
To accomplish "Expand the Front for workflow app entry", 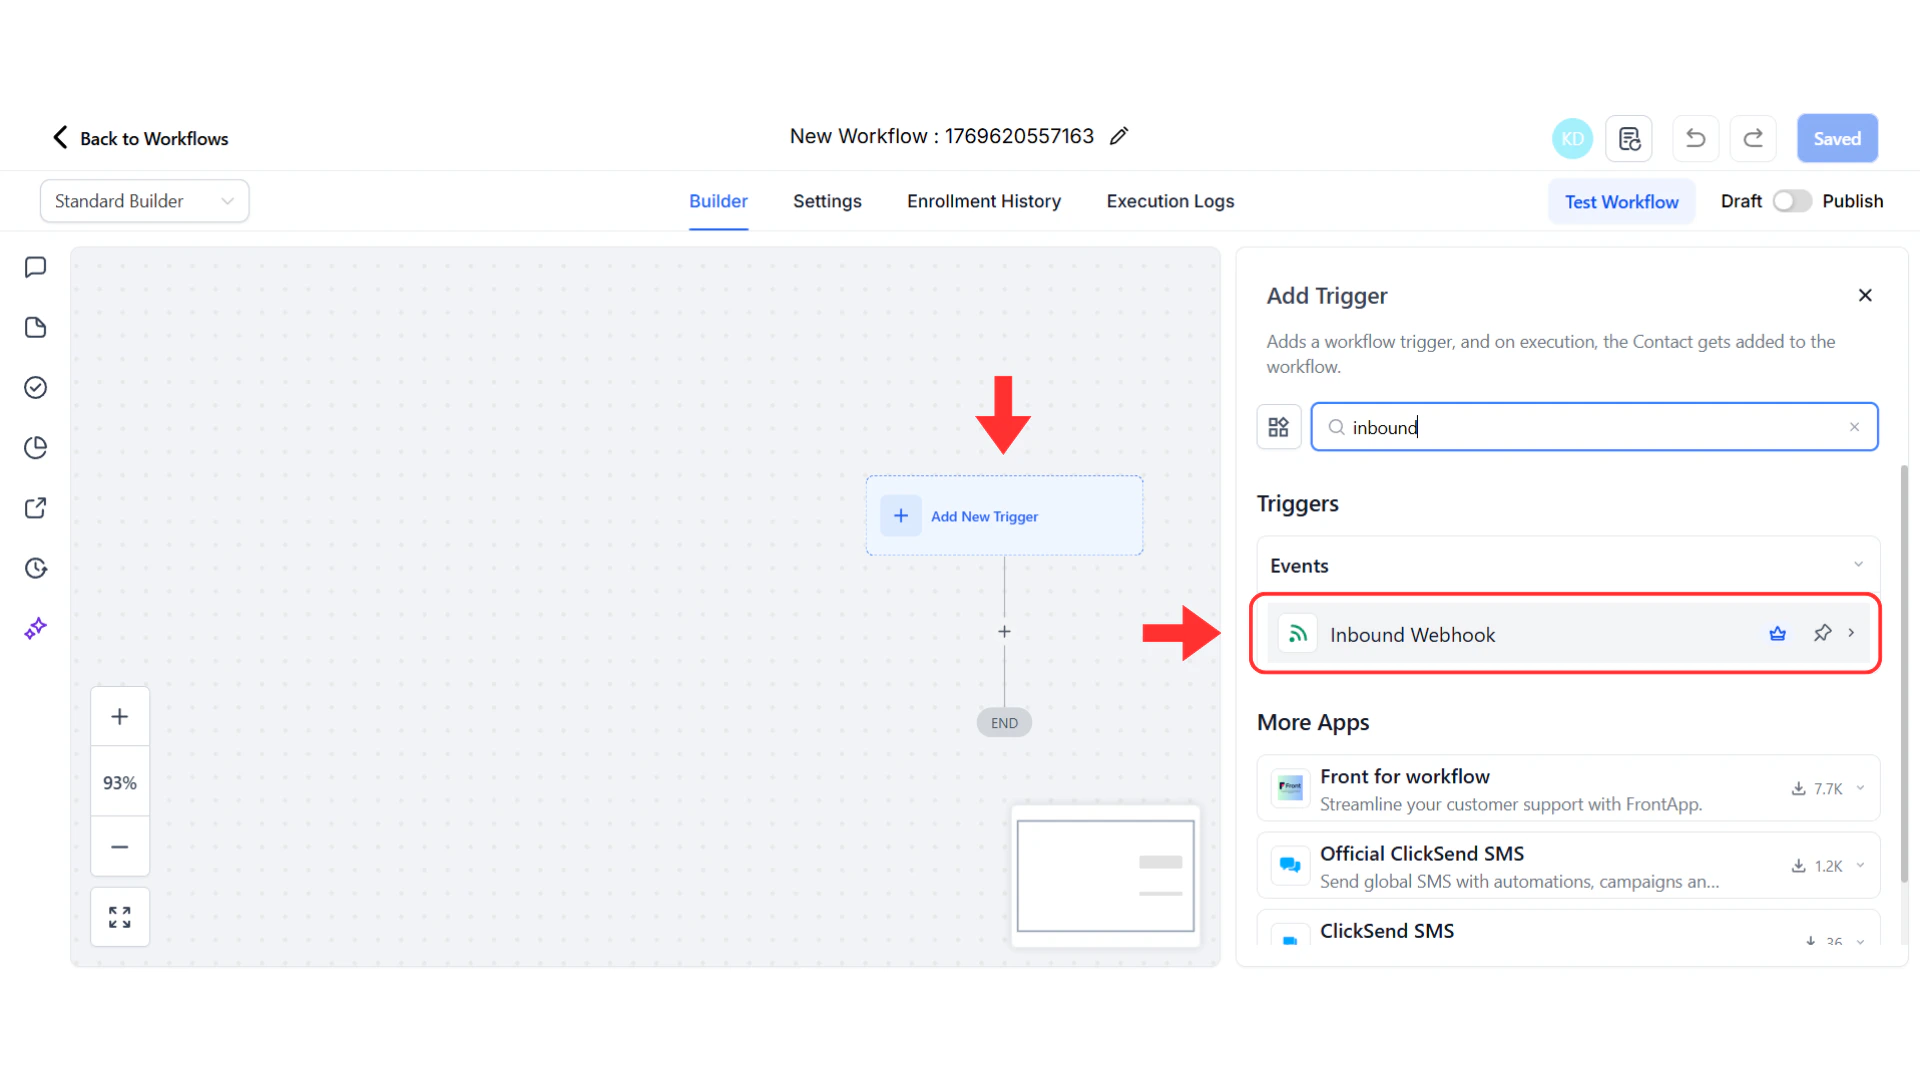I will tap(1859, 788).
